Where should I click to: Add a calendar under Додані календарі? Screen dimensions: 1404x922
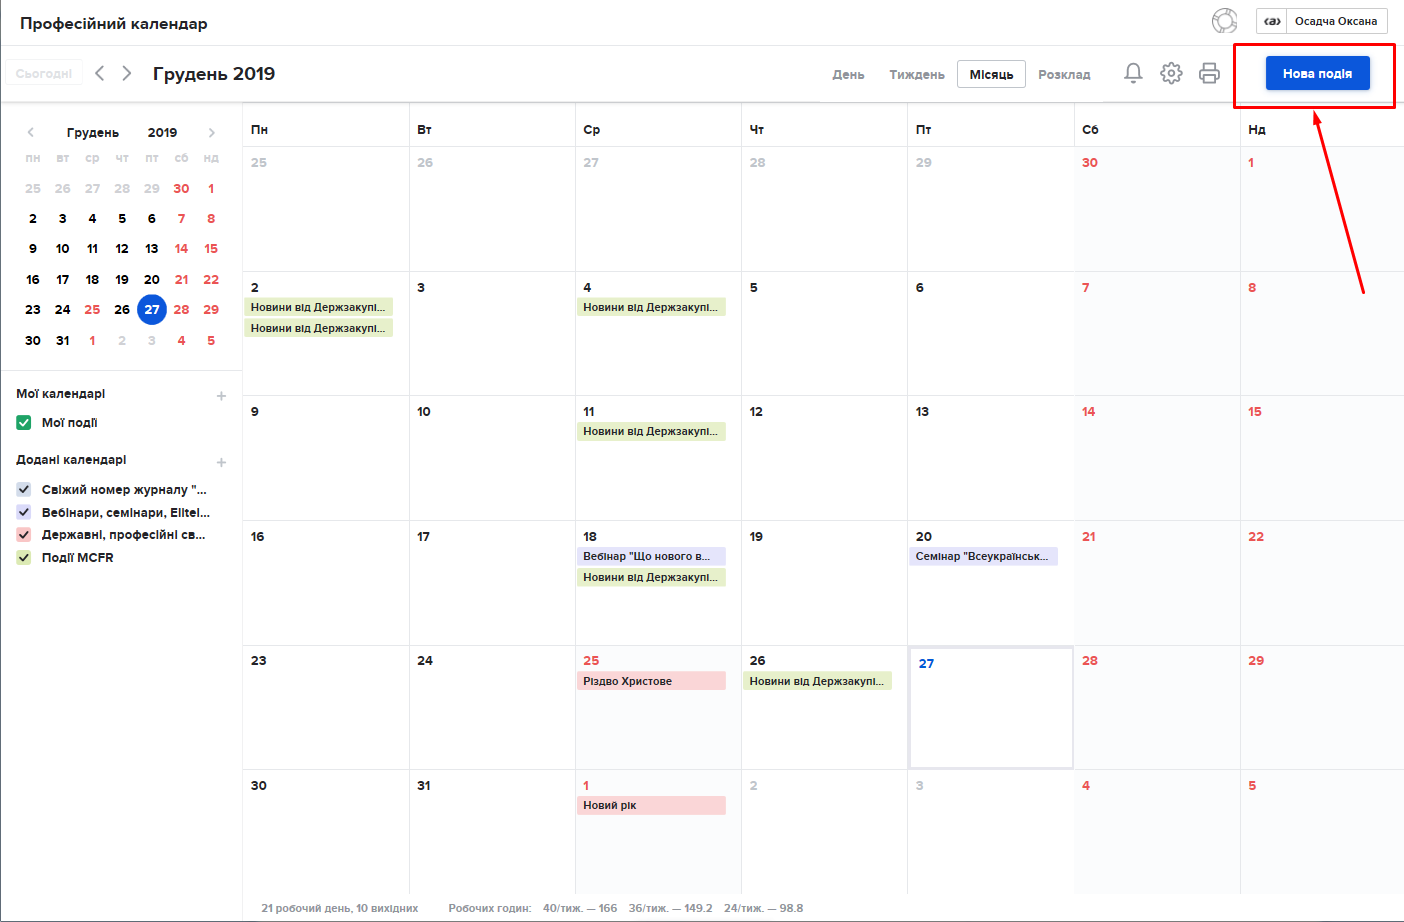[x=221, y=462]
